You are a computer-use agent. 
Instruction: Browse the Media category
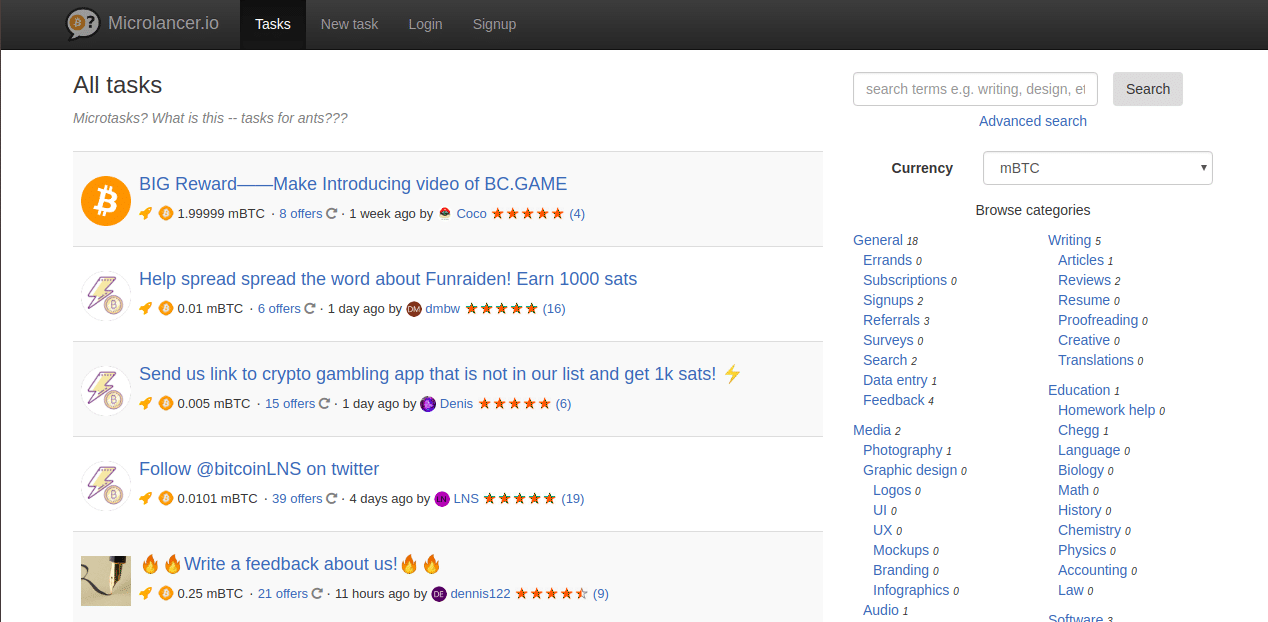click(x=872, y=430)
